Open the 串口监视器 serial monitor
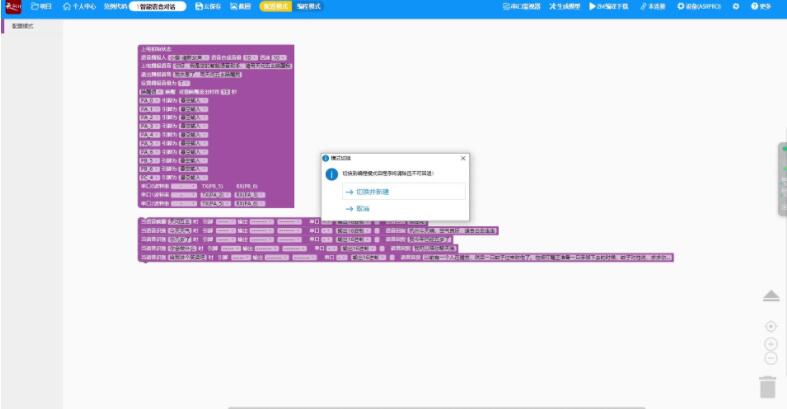Screen dimensions: 787x409 [x=522, y=7]
